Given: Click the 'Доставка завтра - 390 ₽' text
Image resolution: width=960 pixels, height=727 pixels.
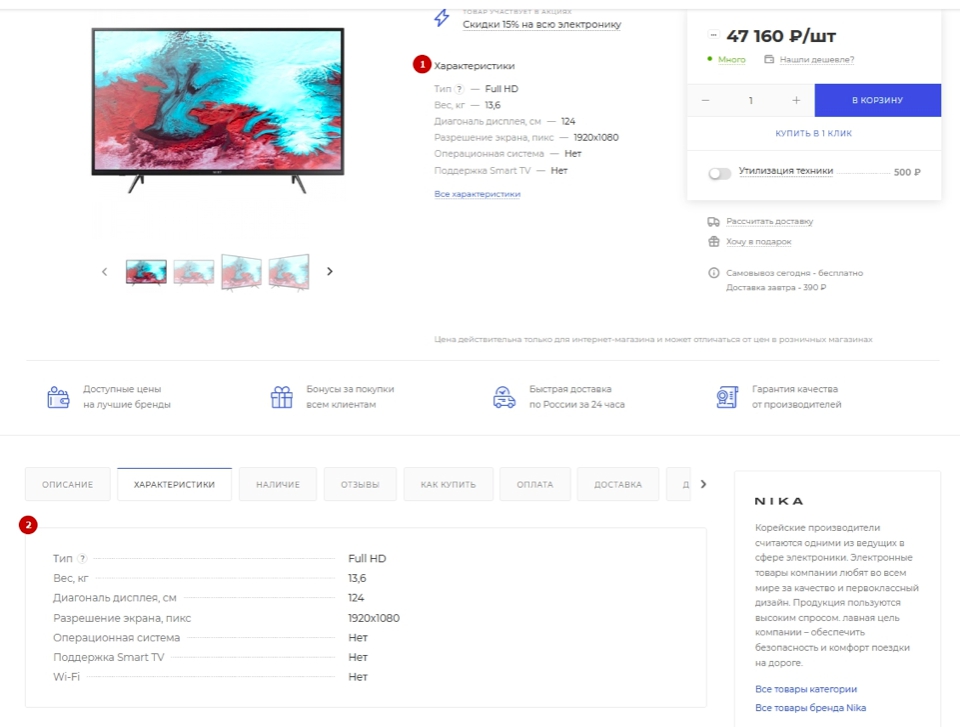Looking at the screenshot, I should [x=776, y=287].
